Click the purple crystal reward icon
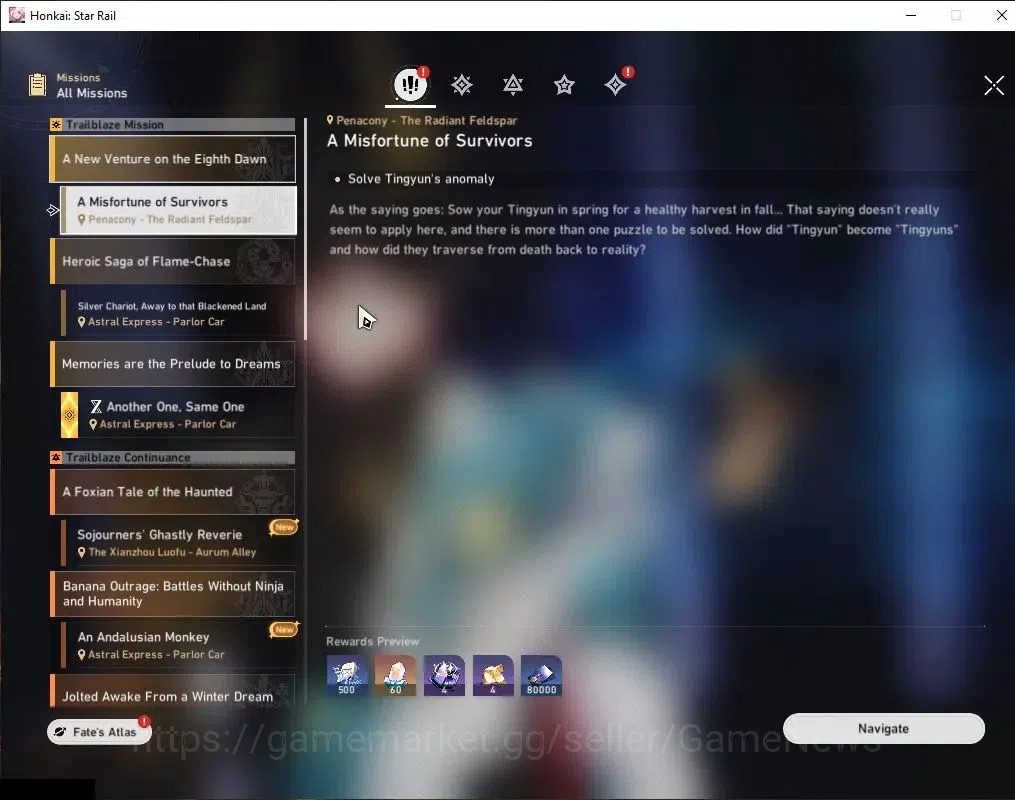 pyautogui.click(x=444, y=675)
